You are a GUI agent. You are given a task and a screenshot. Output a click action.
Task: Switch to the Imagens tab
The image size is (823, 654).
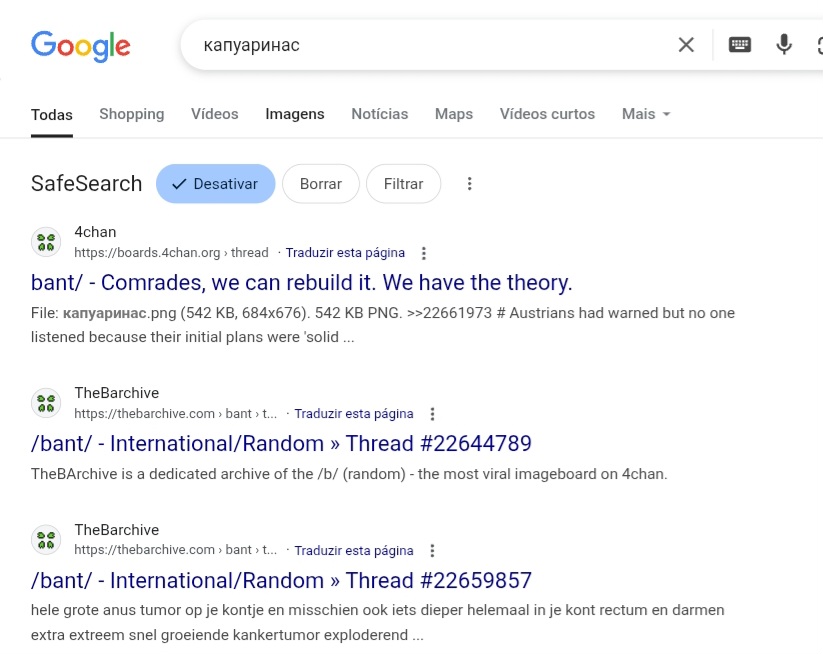pyautogui.click(x=294, y=114)
